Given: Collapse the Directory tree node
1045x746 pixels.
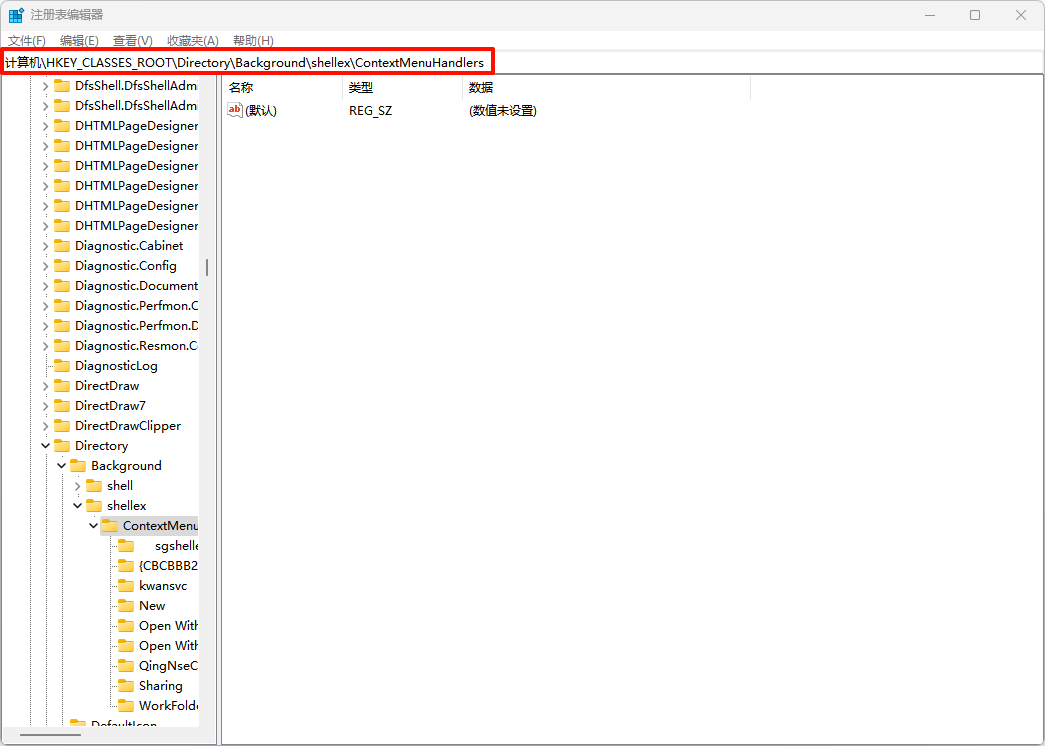Looking at the screenshot, I should click(45, 446).
